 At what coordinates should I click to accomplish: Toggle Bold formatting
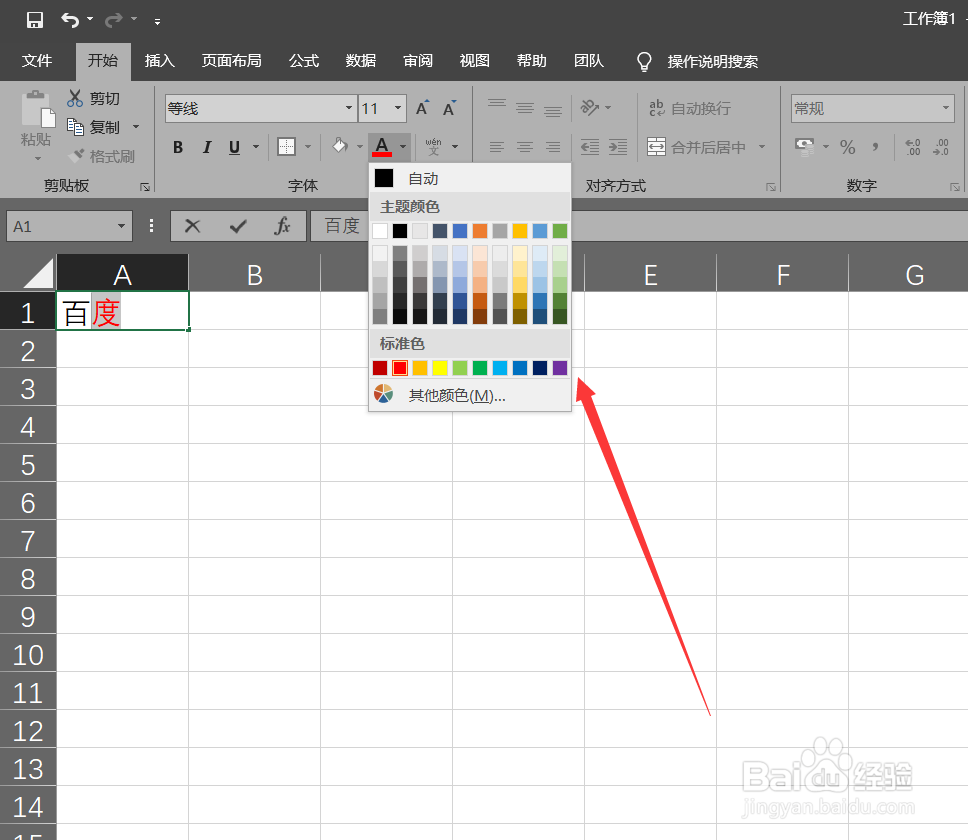tap(178, 147)
